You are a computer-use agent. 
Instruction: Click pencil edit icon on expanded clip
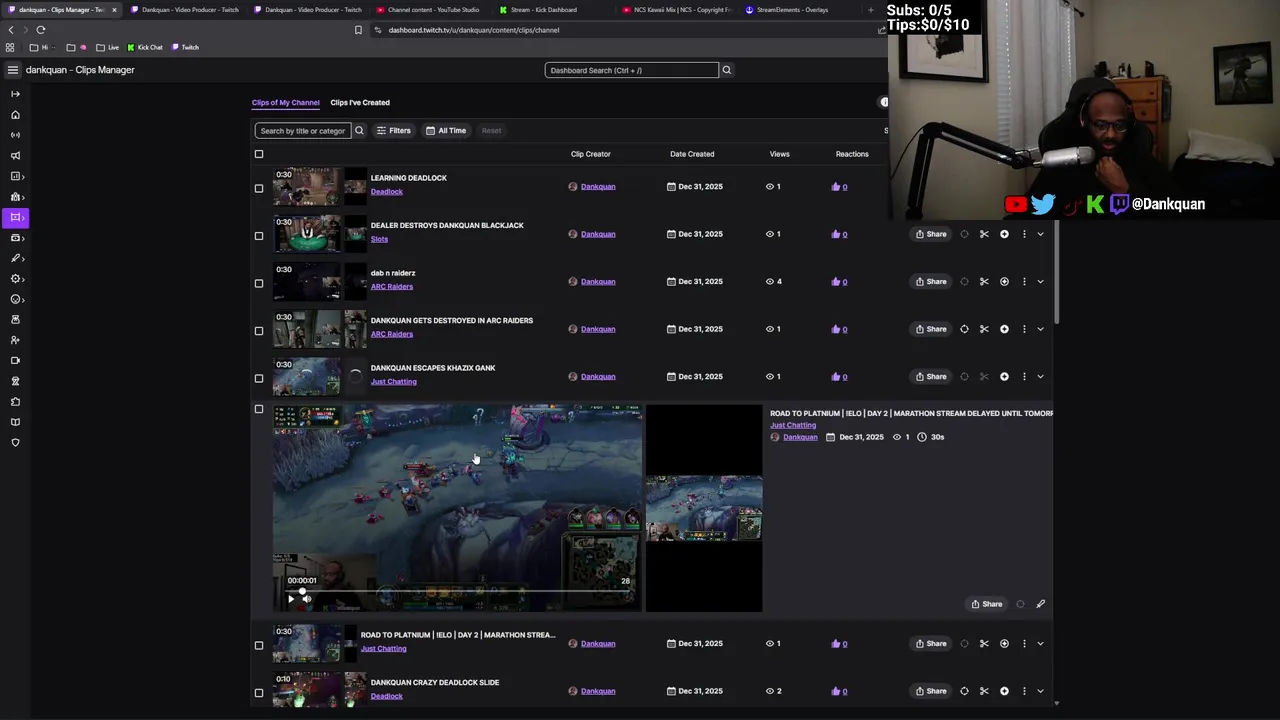tap(1040, 604)
